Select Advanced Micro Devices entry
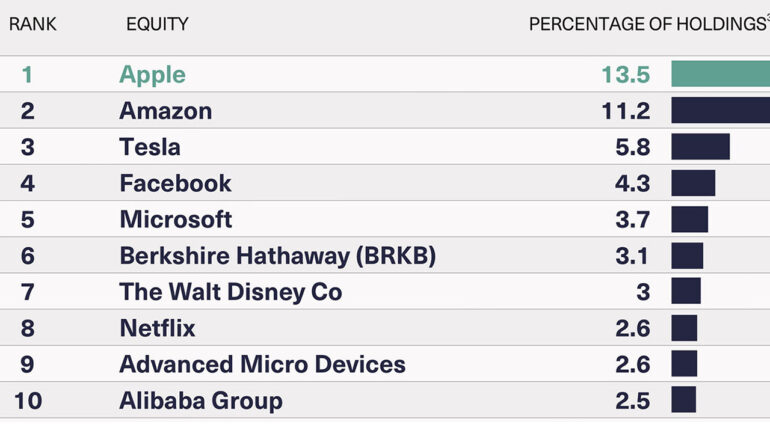This screenshot has width=770, height=433. tap(263, 364)
